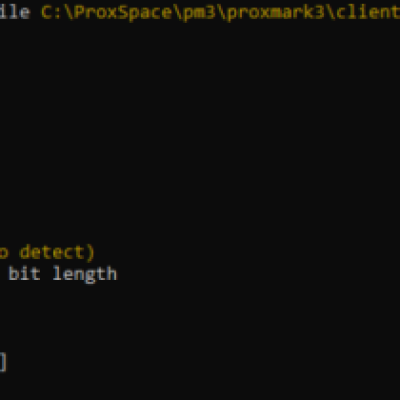
Task: Click the yellow letter "o" before detect
Action: [x=3, y=253]
